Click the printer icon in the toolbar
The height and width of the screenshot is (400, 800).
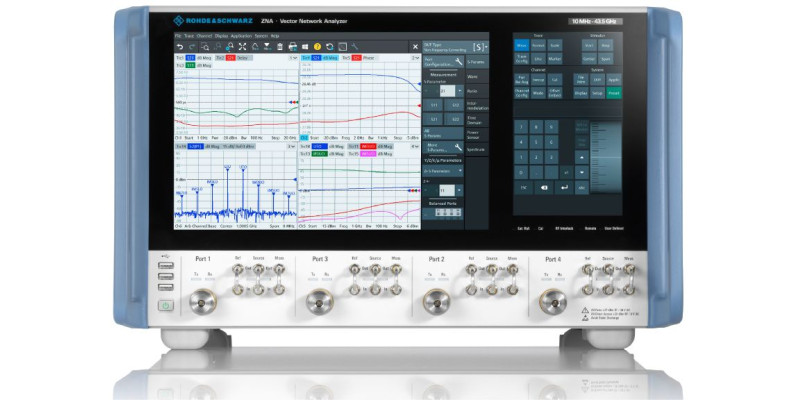click(x=292, y=46)
